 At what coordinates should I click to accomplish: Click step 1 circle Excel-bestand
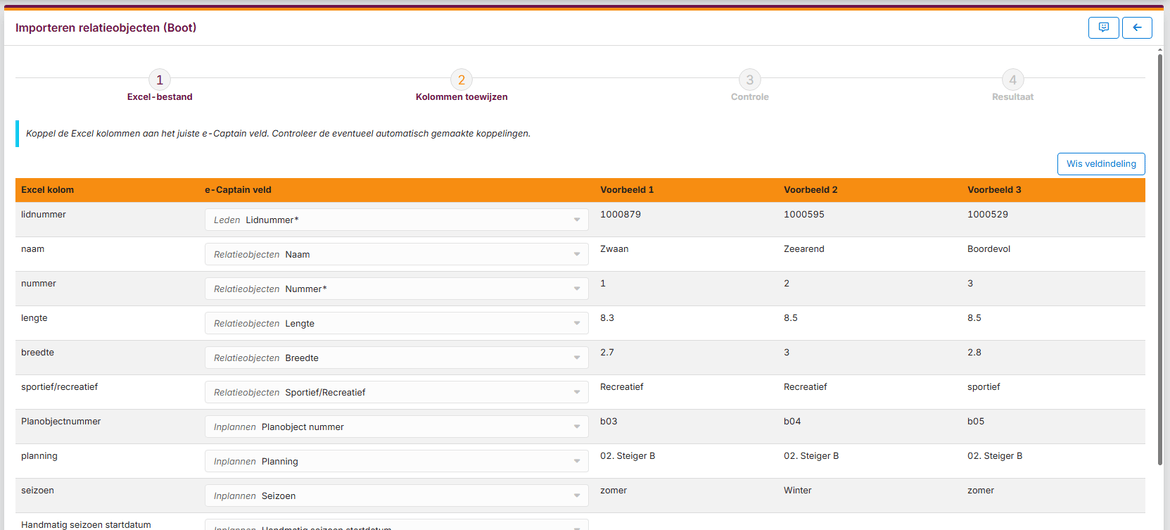(x=159, y=80)
